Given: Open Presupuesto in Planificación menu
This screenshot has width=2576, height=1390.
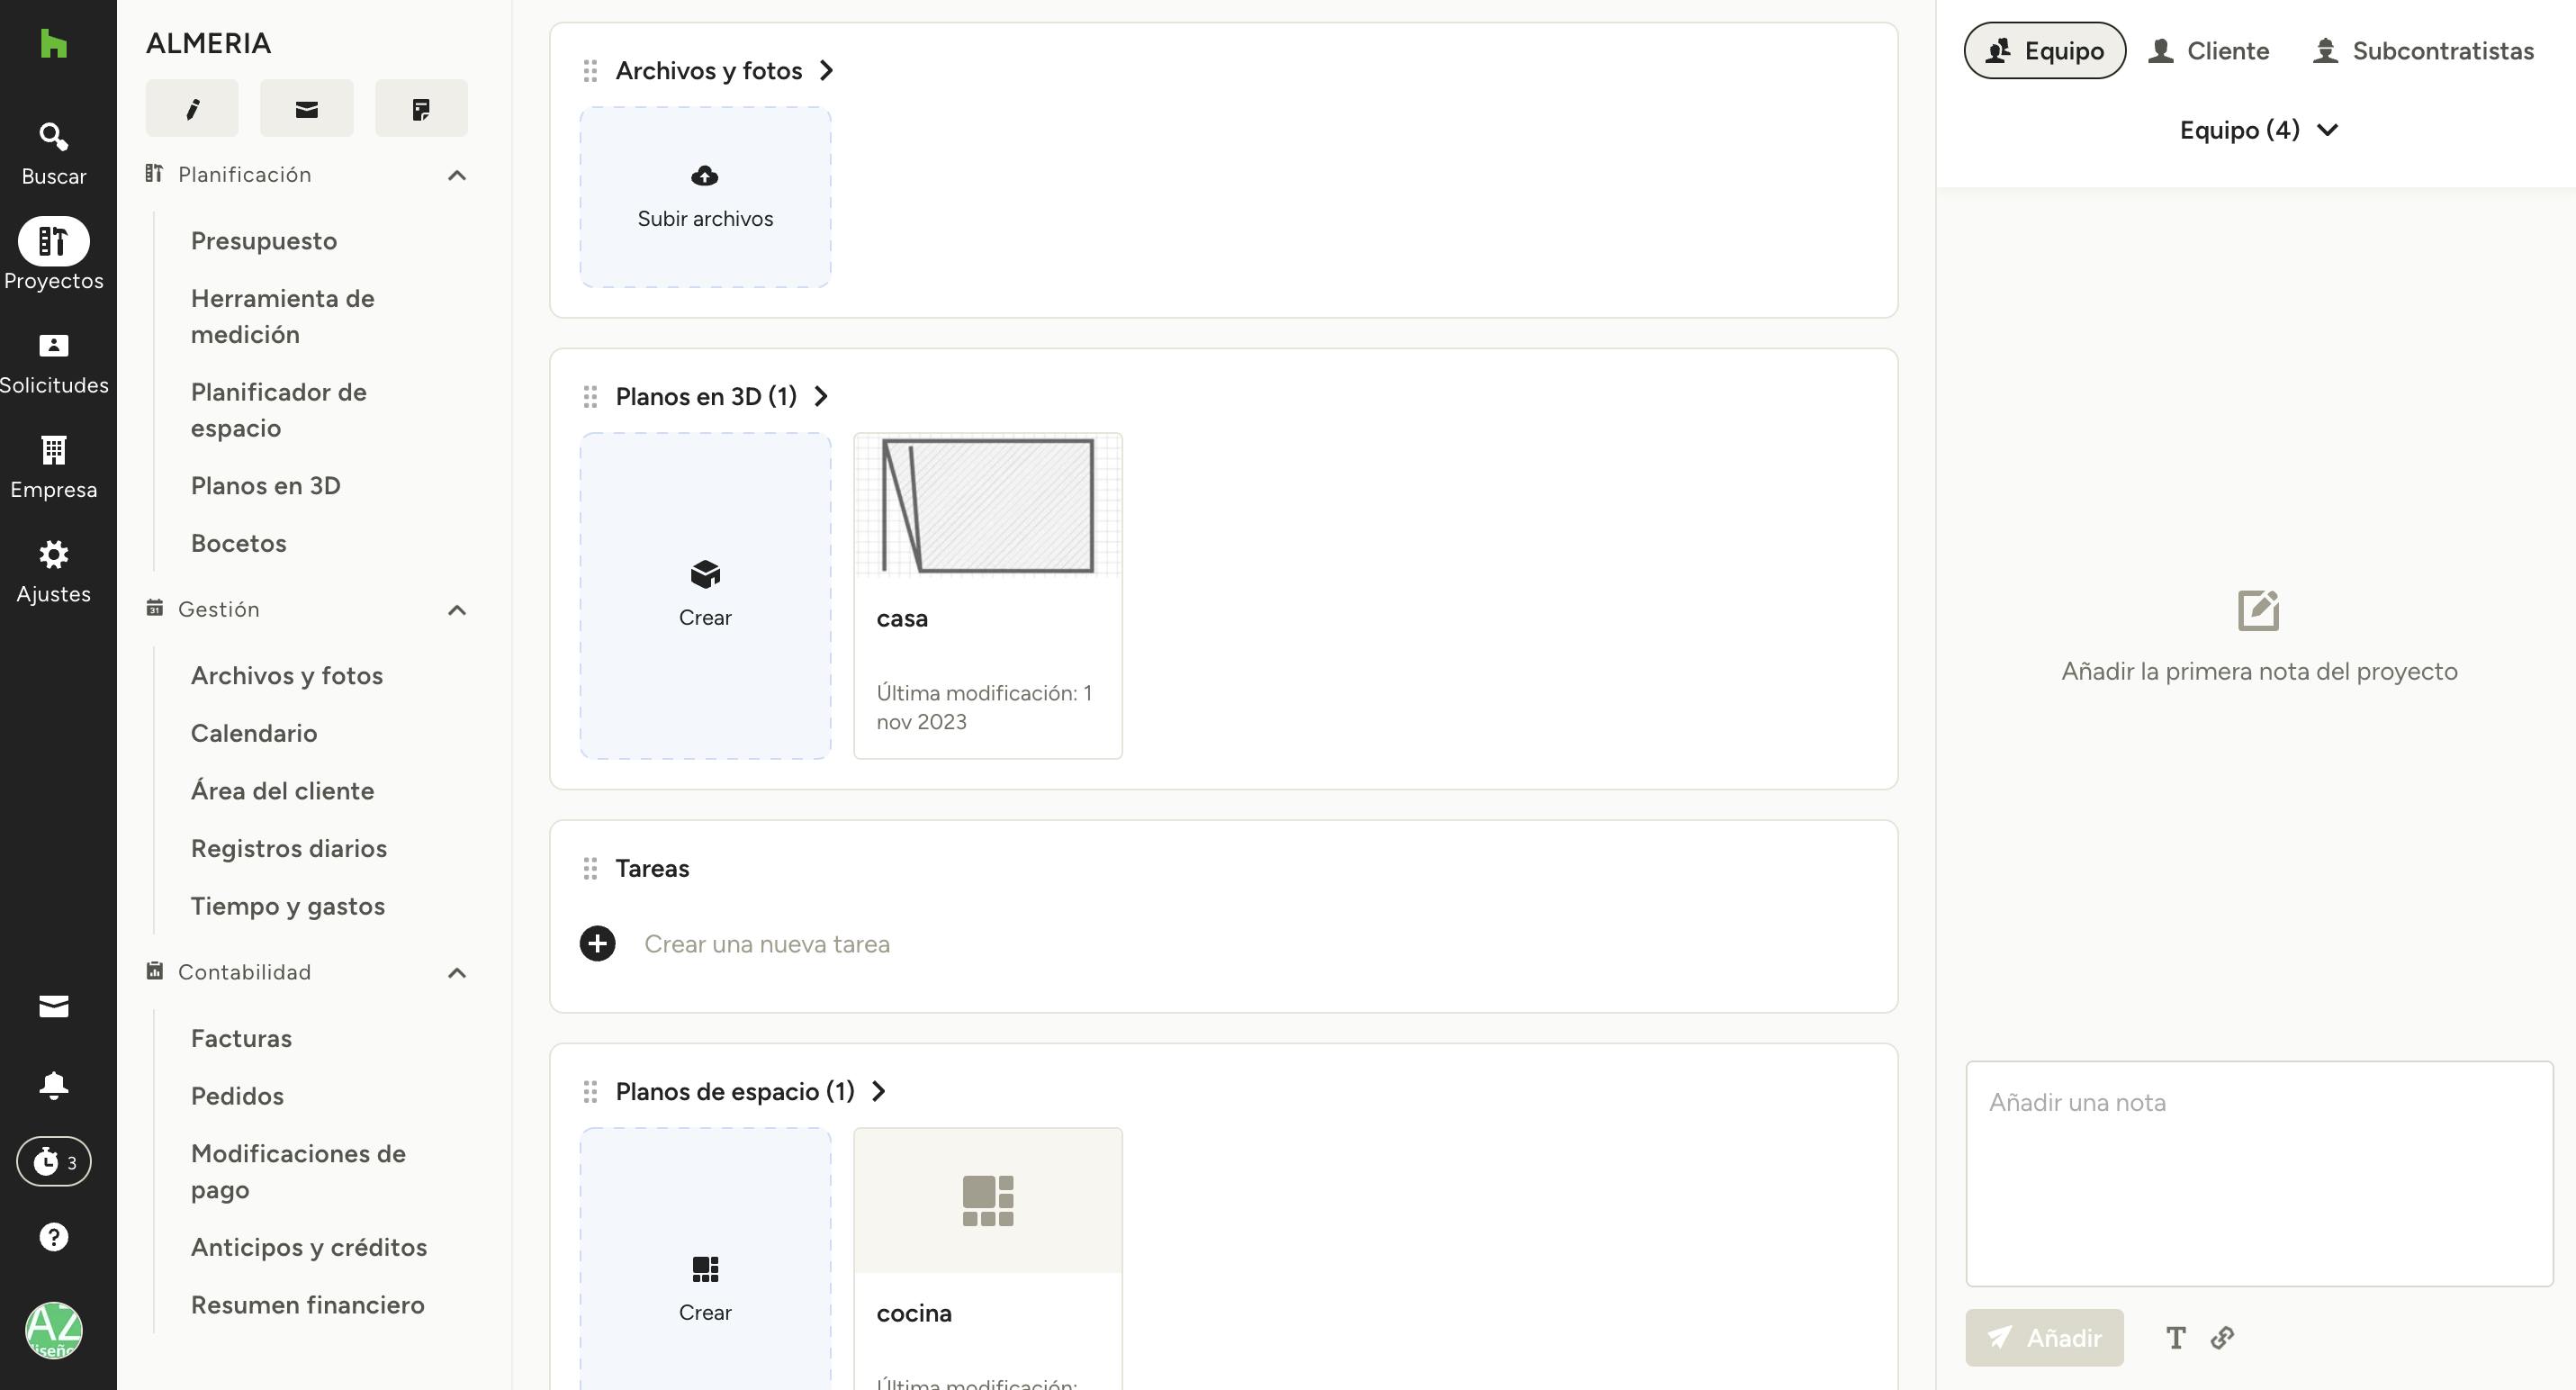Looking at the screenshot, I should click(264, 241).
